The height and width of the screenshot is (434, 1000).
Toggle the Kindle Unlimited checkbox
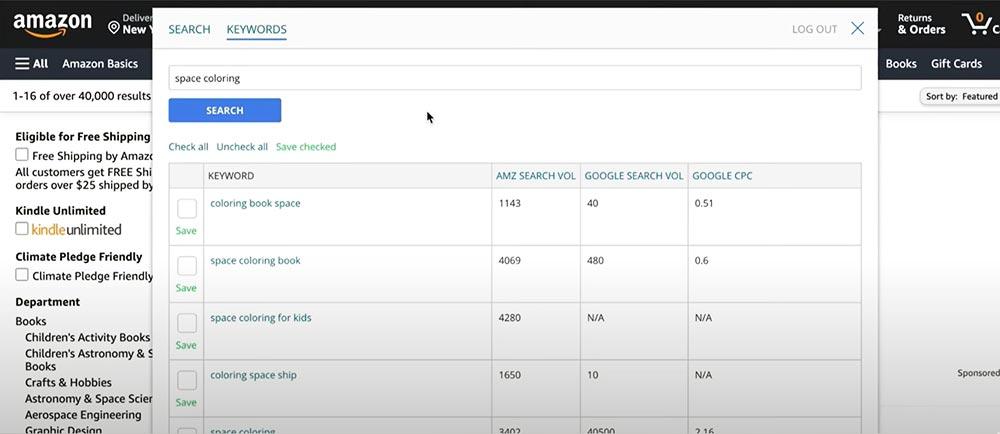pos(22,229)
